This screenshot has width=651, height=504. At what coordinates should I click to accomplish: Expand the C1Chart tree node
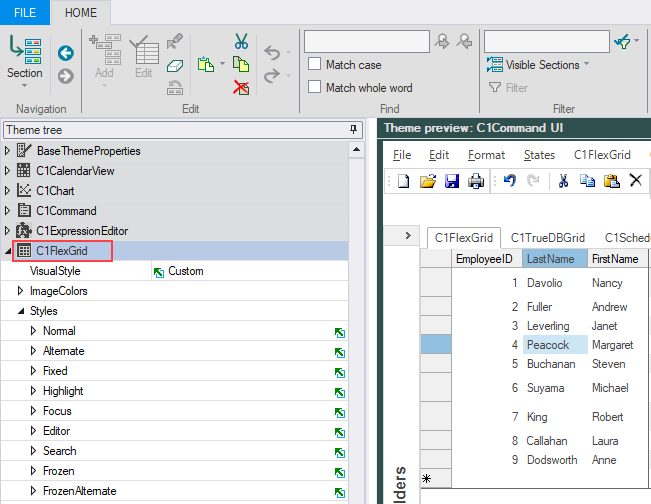pos(9,191)
